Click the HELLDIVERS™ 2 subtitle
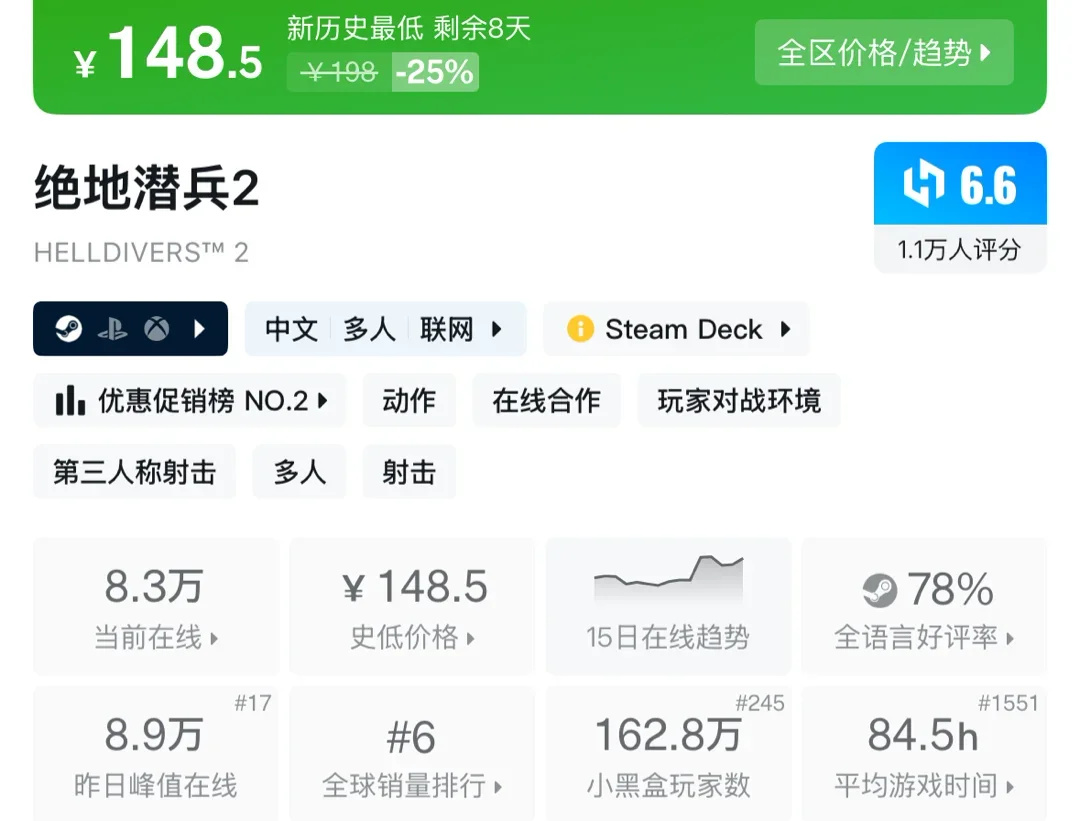The width and height of the screenshot is (1080, 821). [x=141, y=253]
